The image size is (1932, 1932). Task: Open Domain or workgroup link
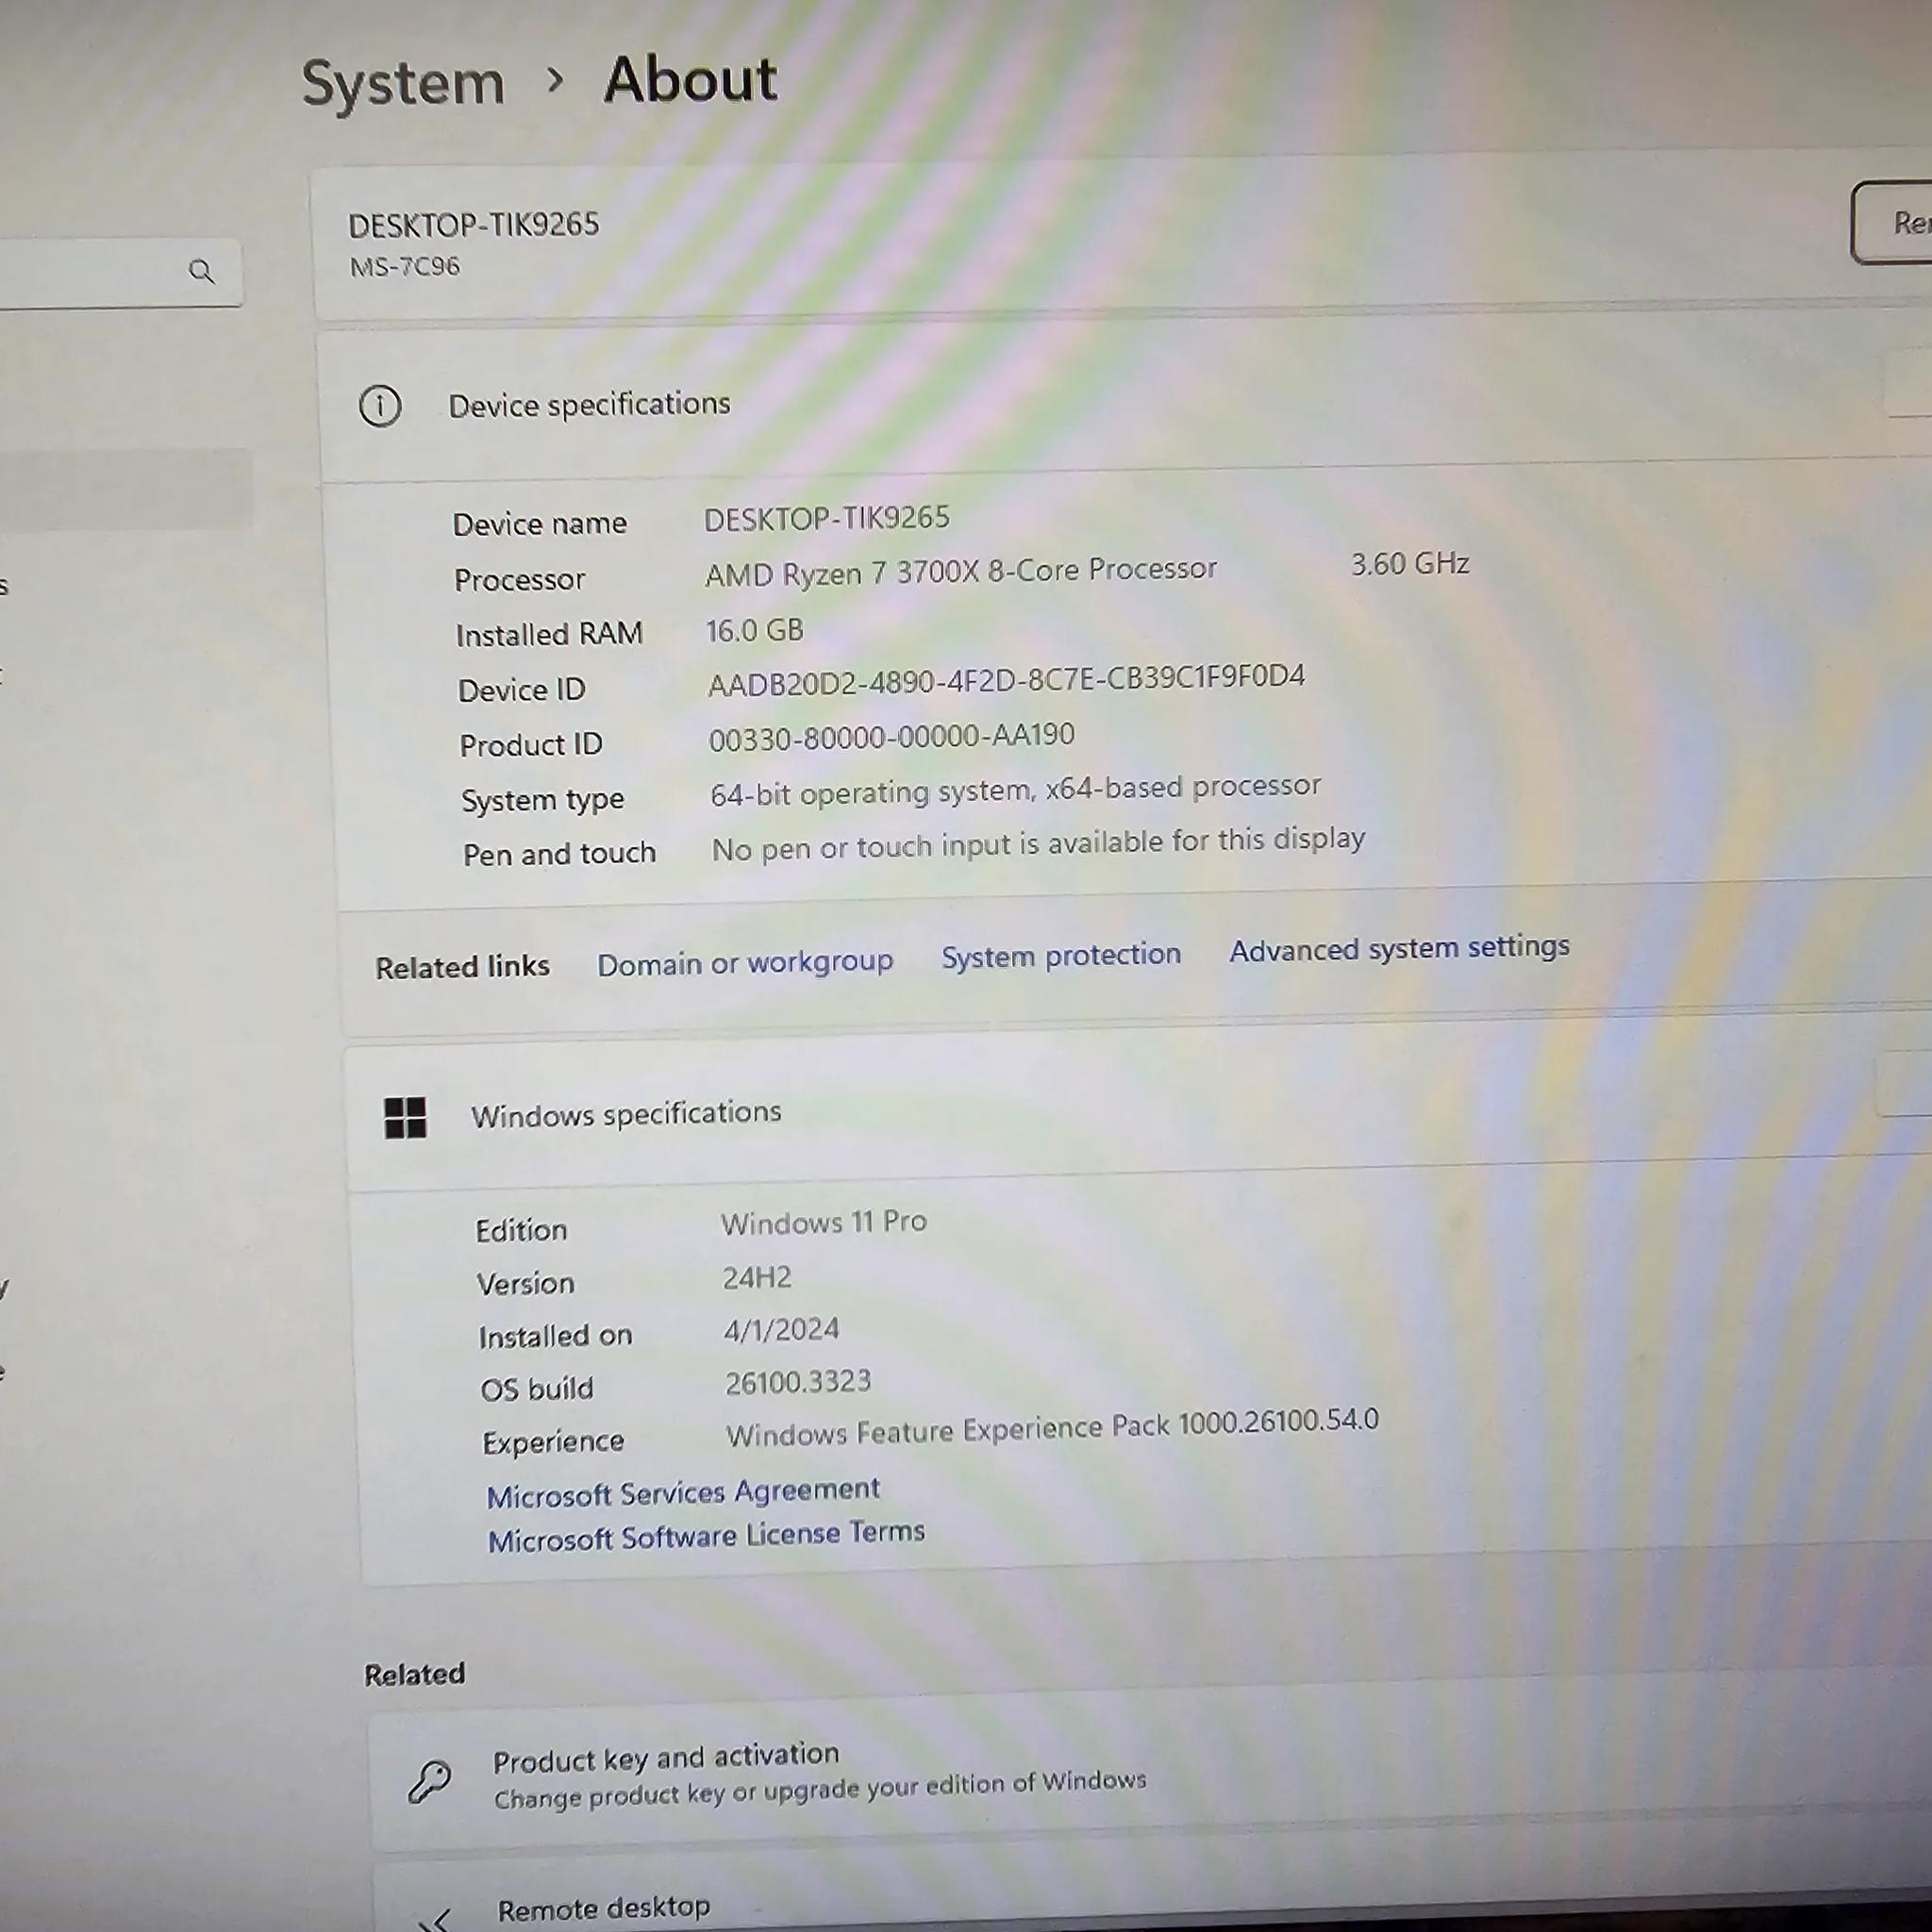(x=745, y=962)
